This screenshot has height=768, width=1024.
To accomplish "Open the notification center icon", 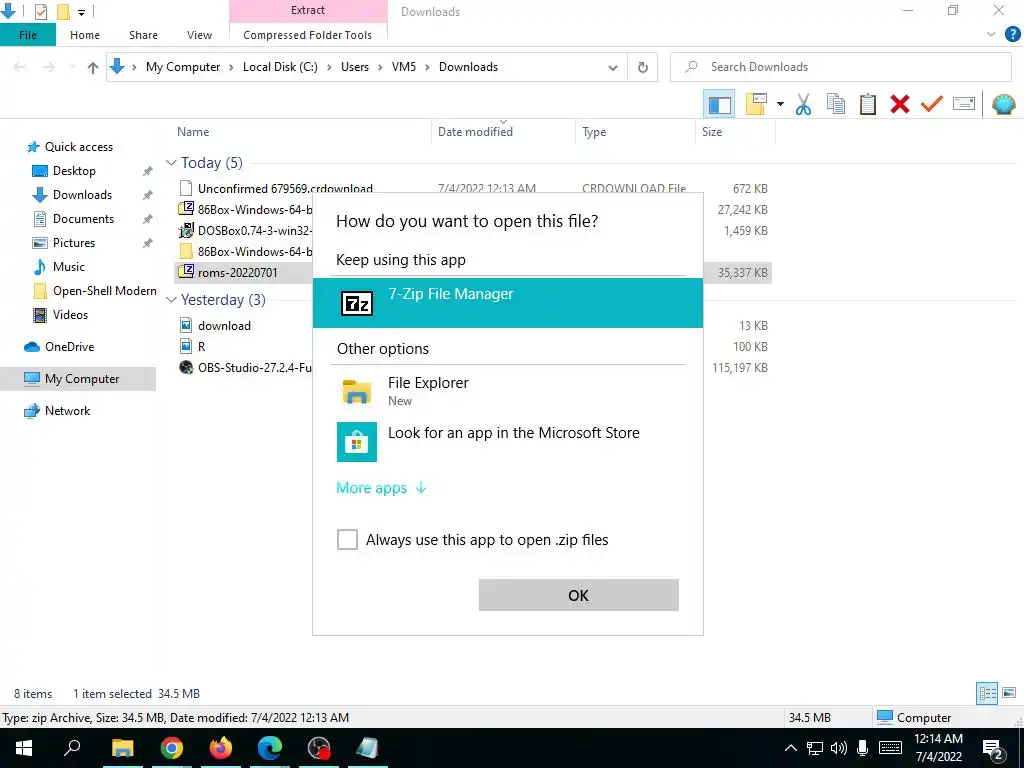I will point(993,748).
